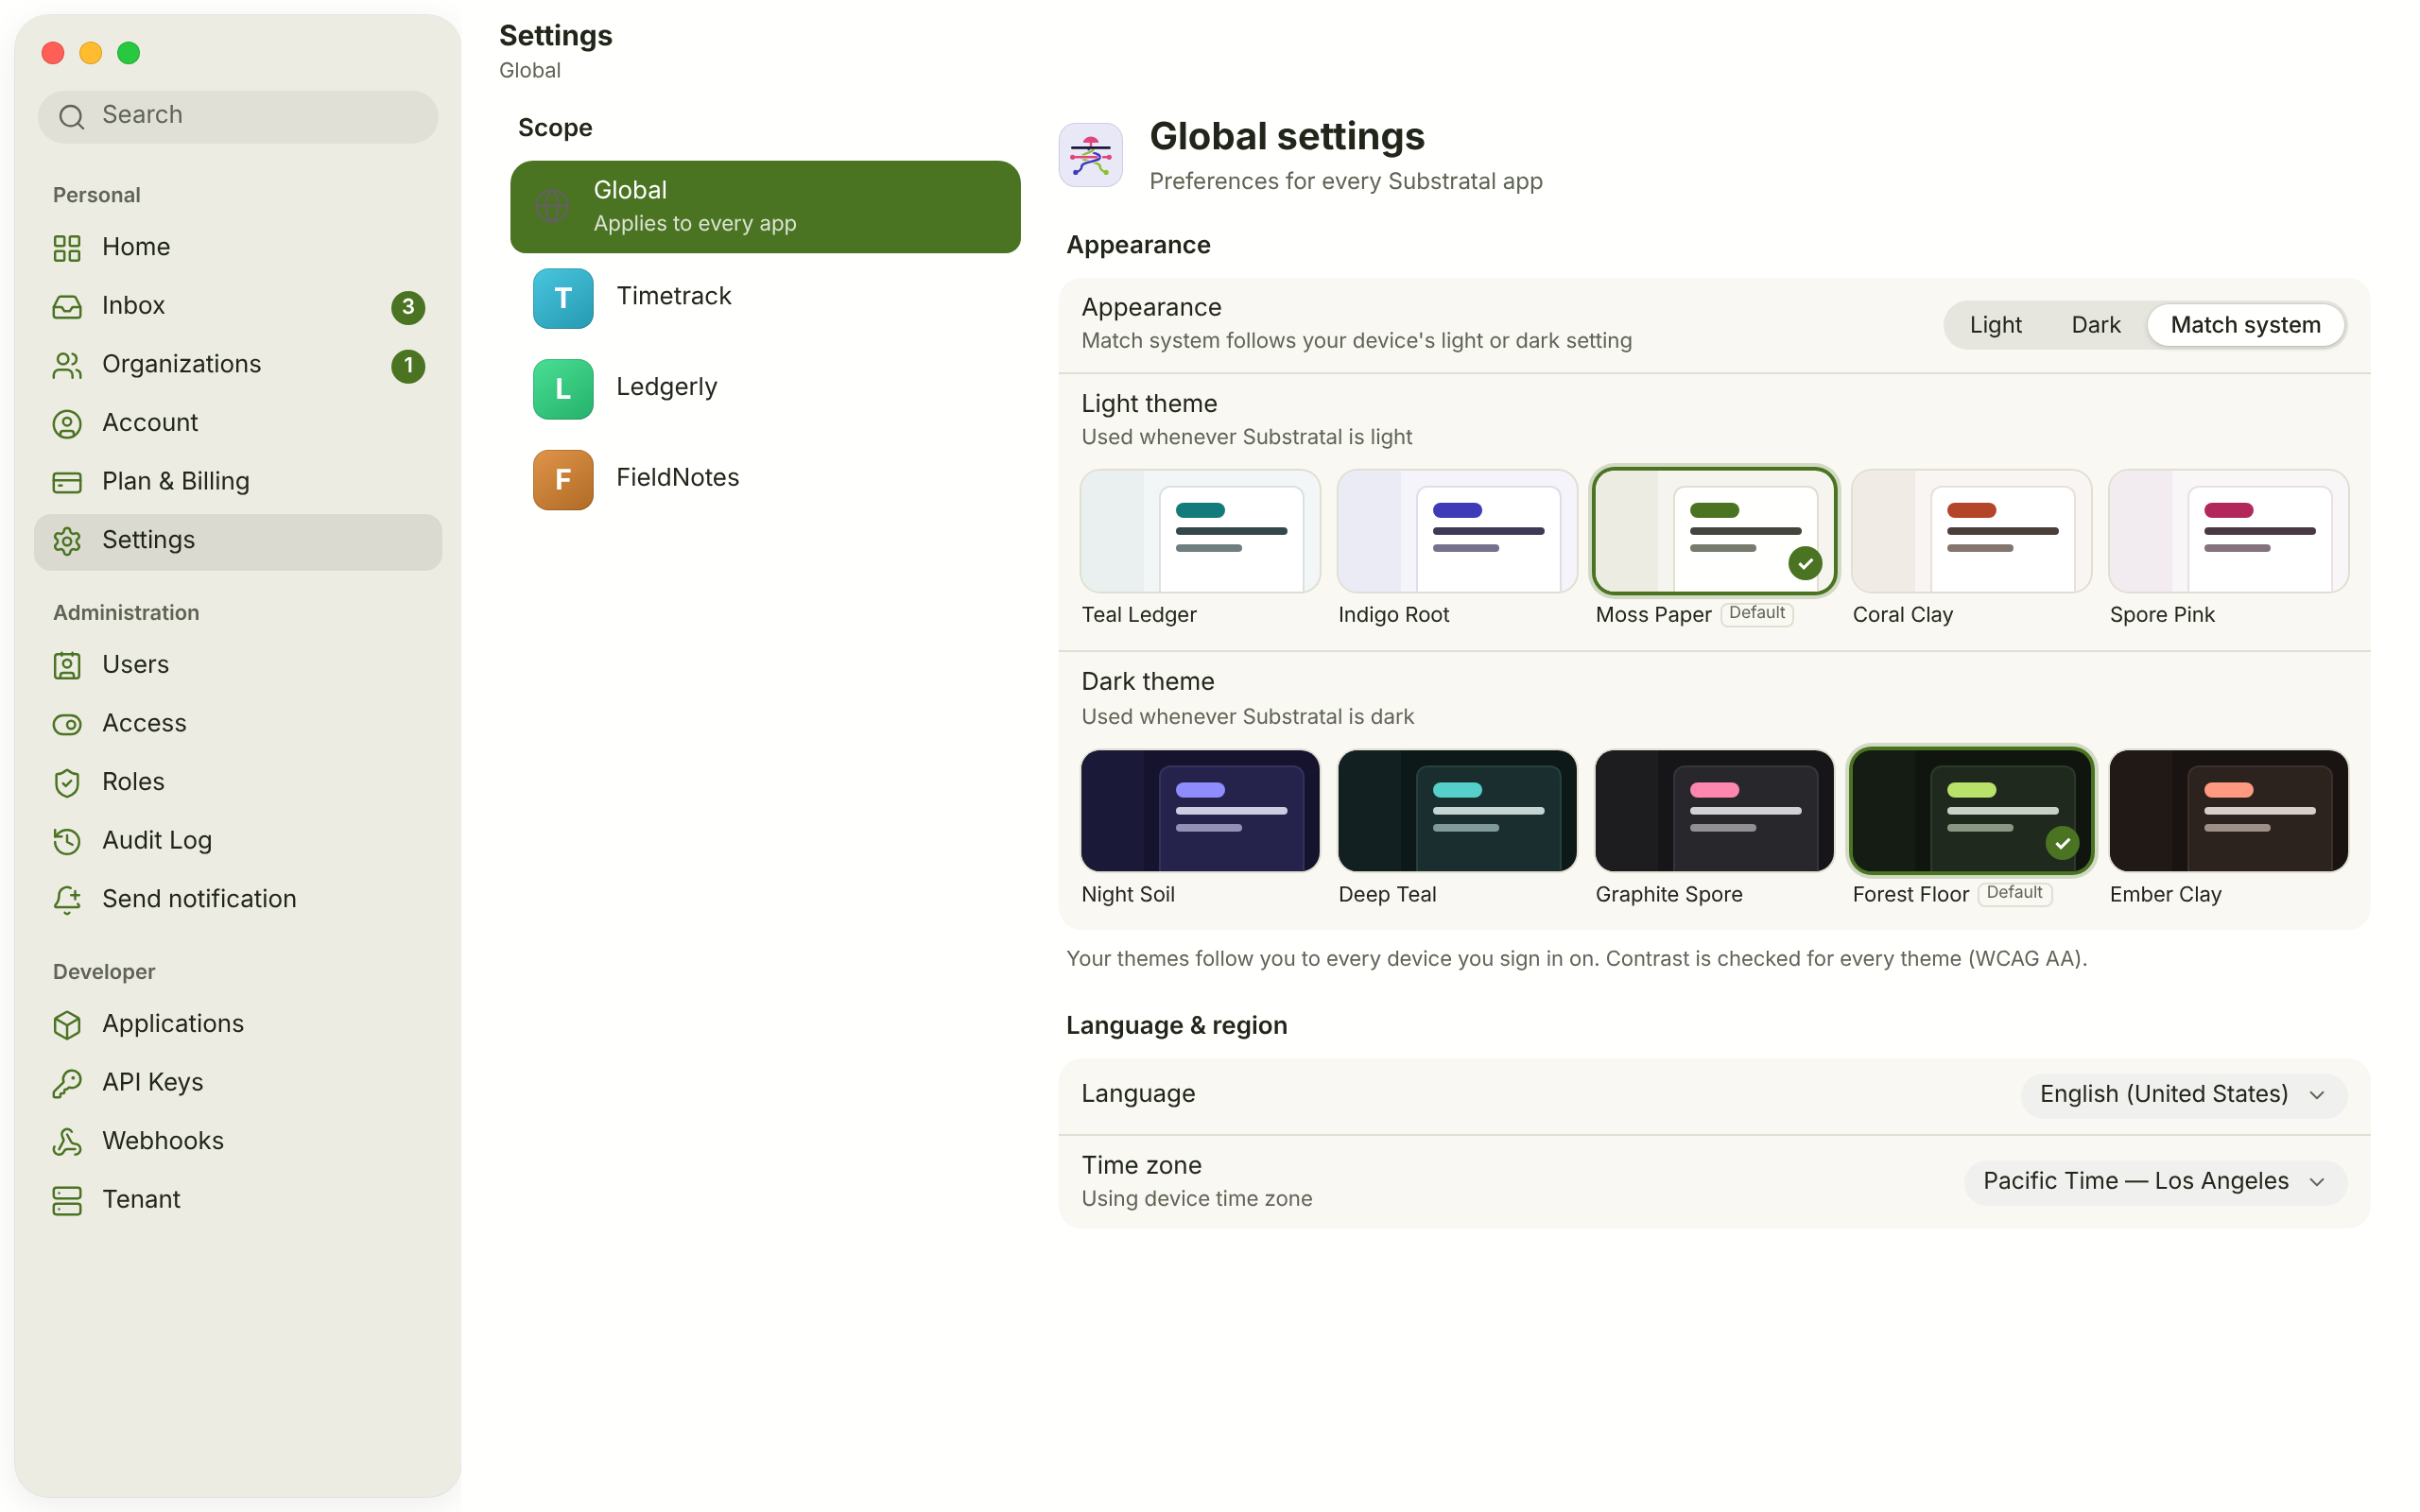Viewport: 2420px width, 1512px height.
Task: Choose the Coral Clay light theme
Action: [x=1971, y=531]
